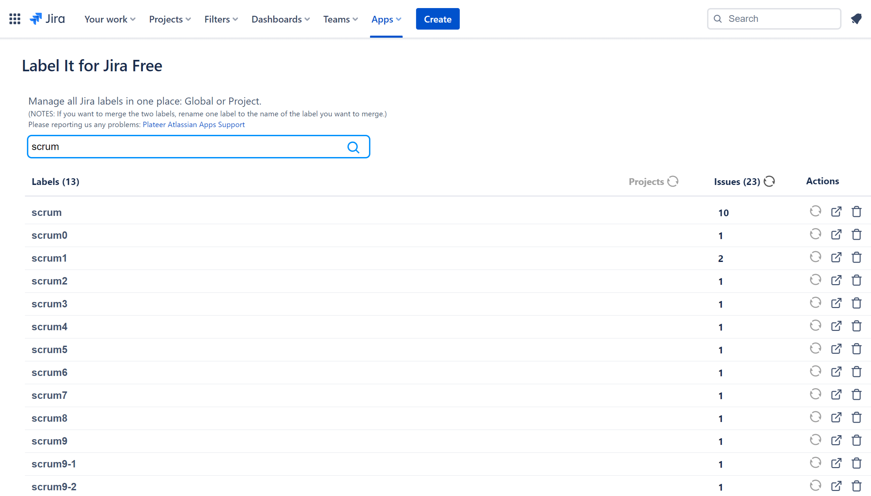Select the scrum7 label name

49,395
